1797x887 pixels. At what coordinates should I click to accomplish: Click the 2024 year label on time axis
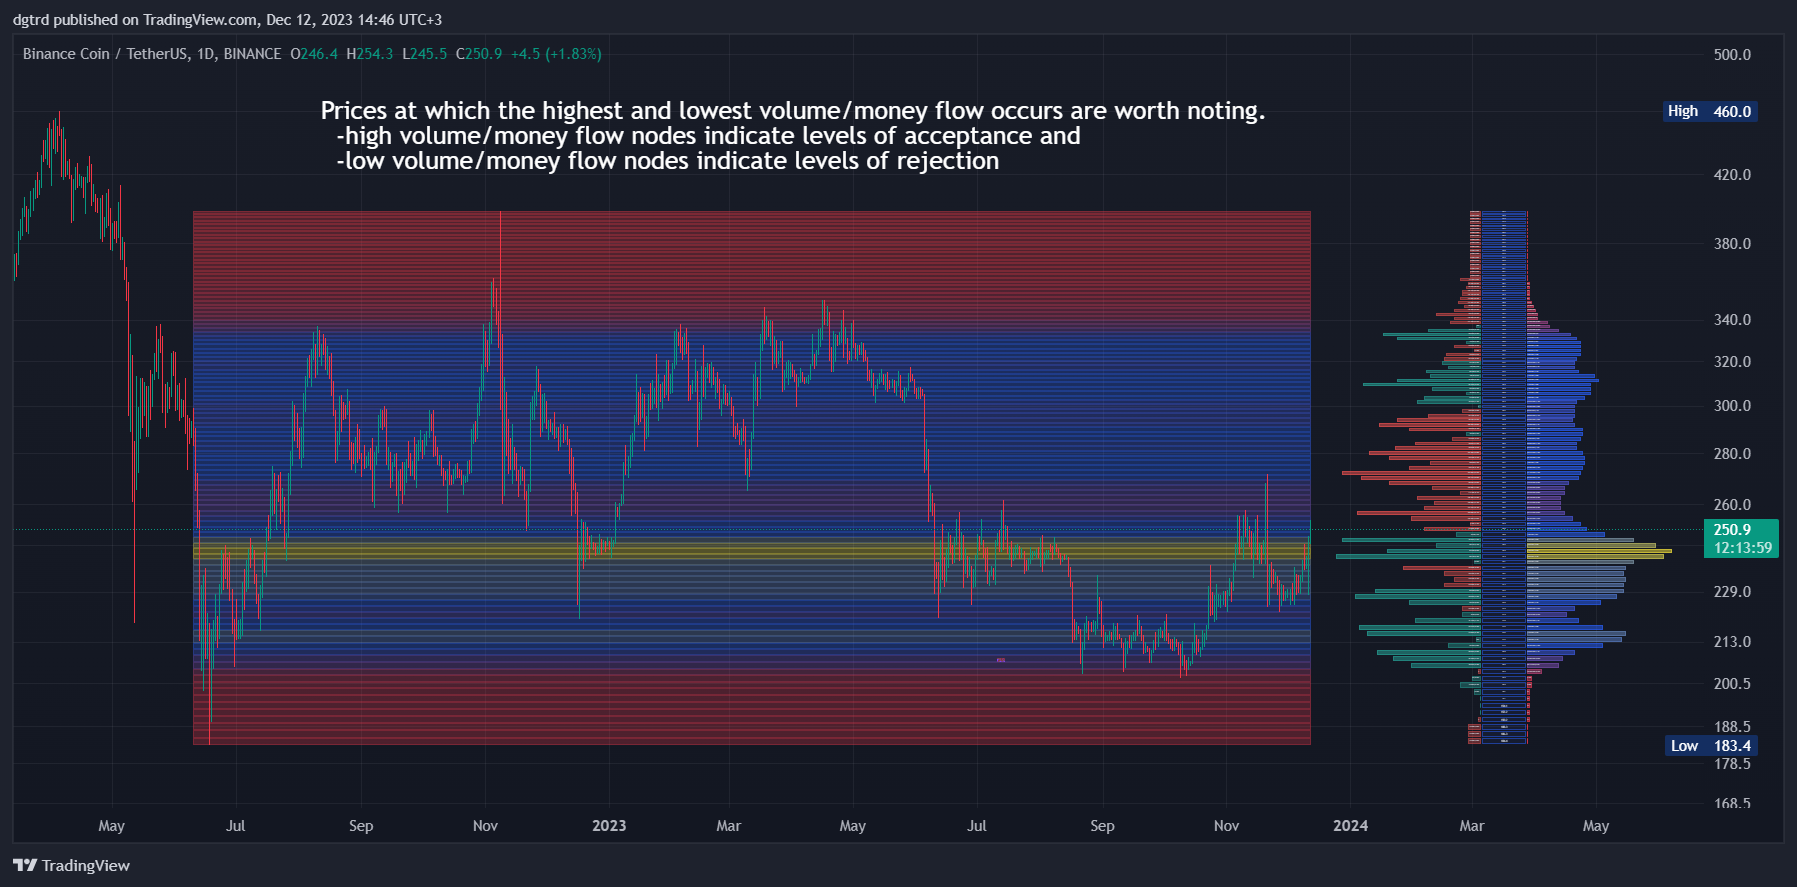click(1351, 826)
